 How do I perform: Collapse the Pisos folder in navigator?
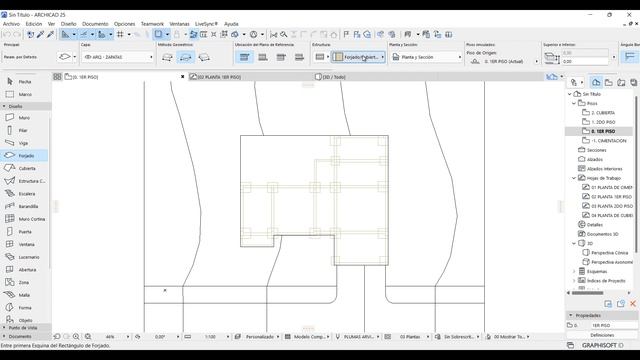(x=574, y=103)
